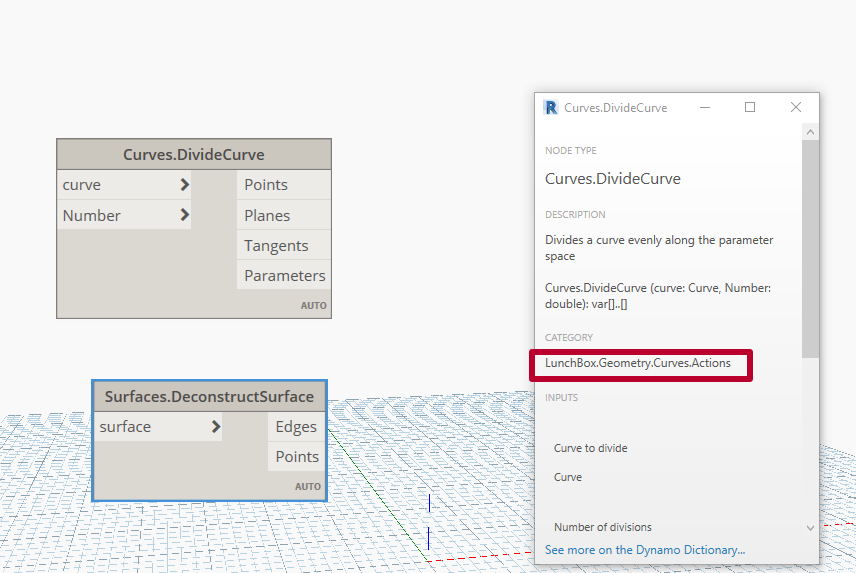Screen dimensions: 856x573
Task: Click the function signature text with var[]..[]
Action: [658, 296]
